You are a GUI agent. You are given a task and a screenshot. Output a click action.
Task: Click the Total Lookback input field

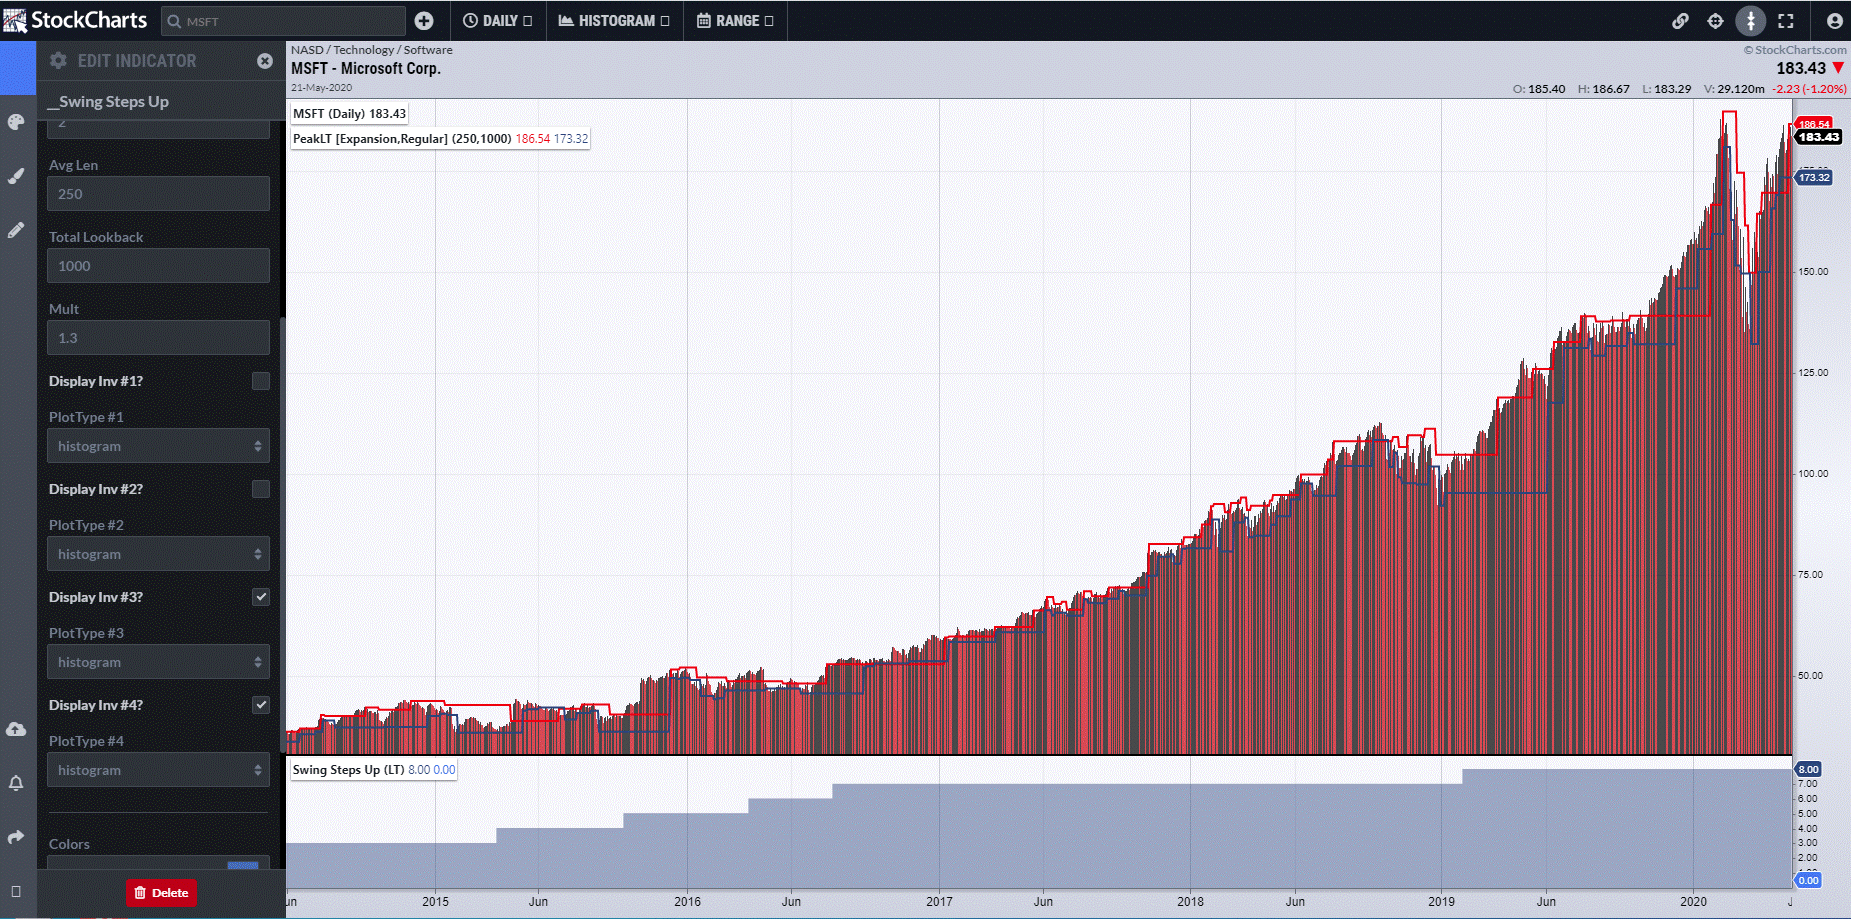(x=158, y=266)
